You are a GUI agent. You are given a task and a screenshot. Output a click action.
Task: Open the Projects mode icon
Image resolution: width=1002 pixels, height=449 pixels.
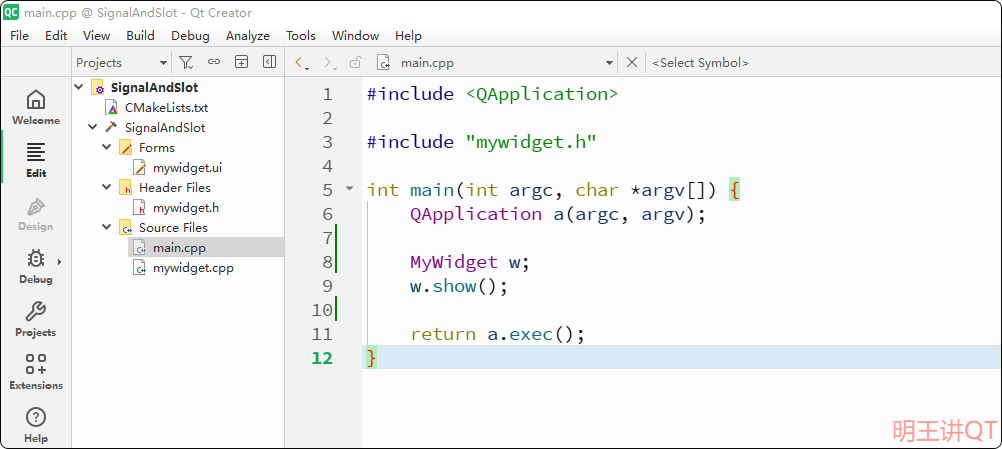pyautogui.click(x=36, y=319)
